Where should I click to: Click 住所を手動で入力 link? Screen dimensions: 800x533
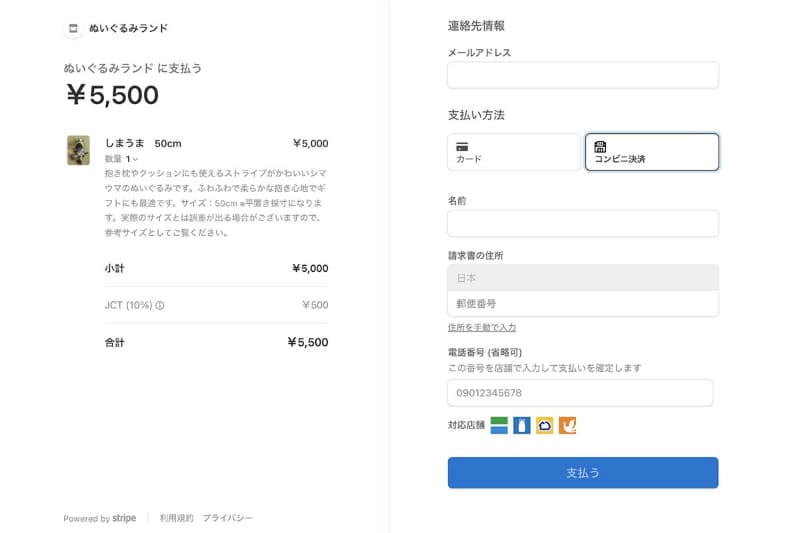(482, 328)
